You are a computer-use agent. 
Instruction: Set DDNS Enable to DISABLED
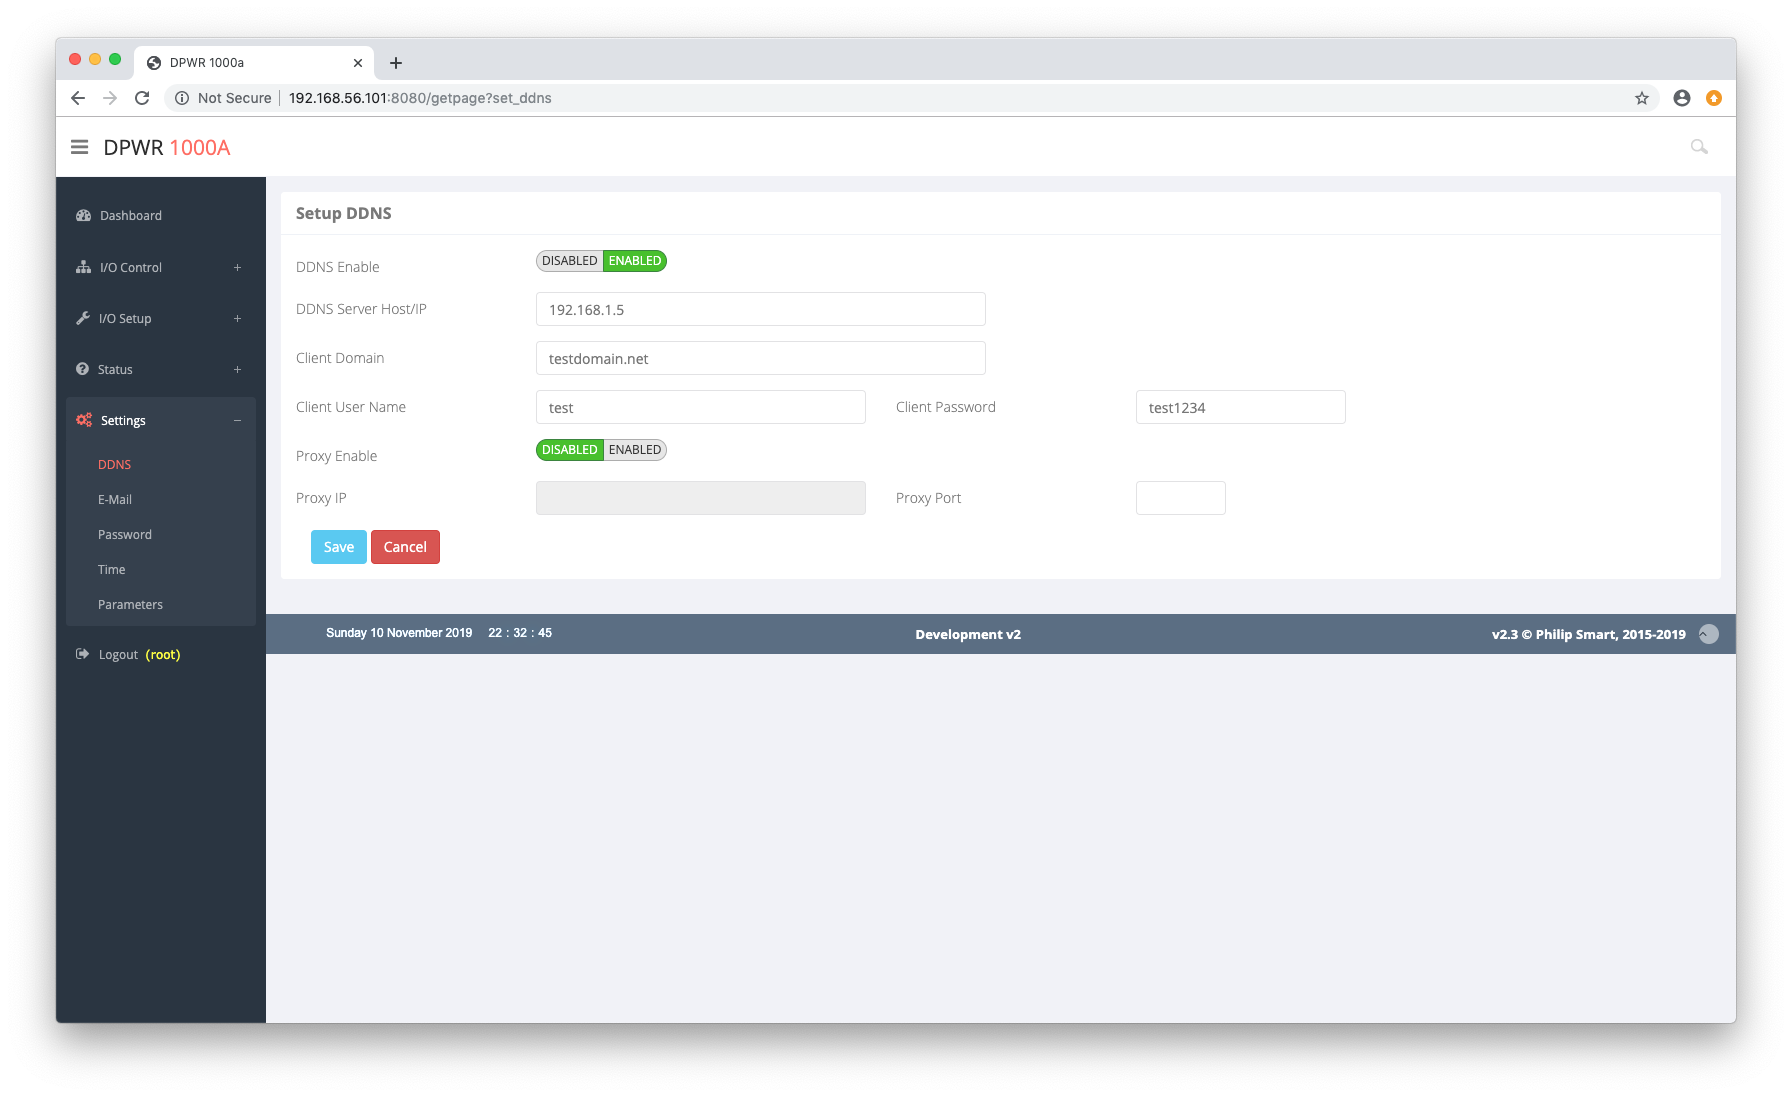(569, 261)
